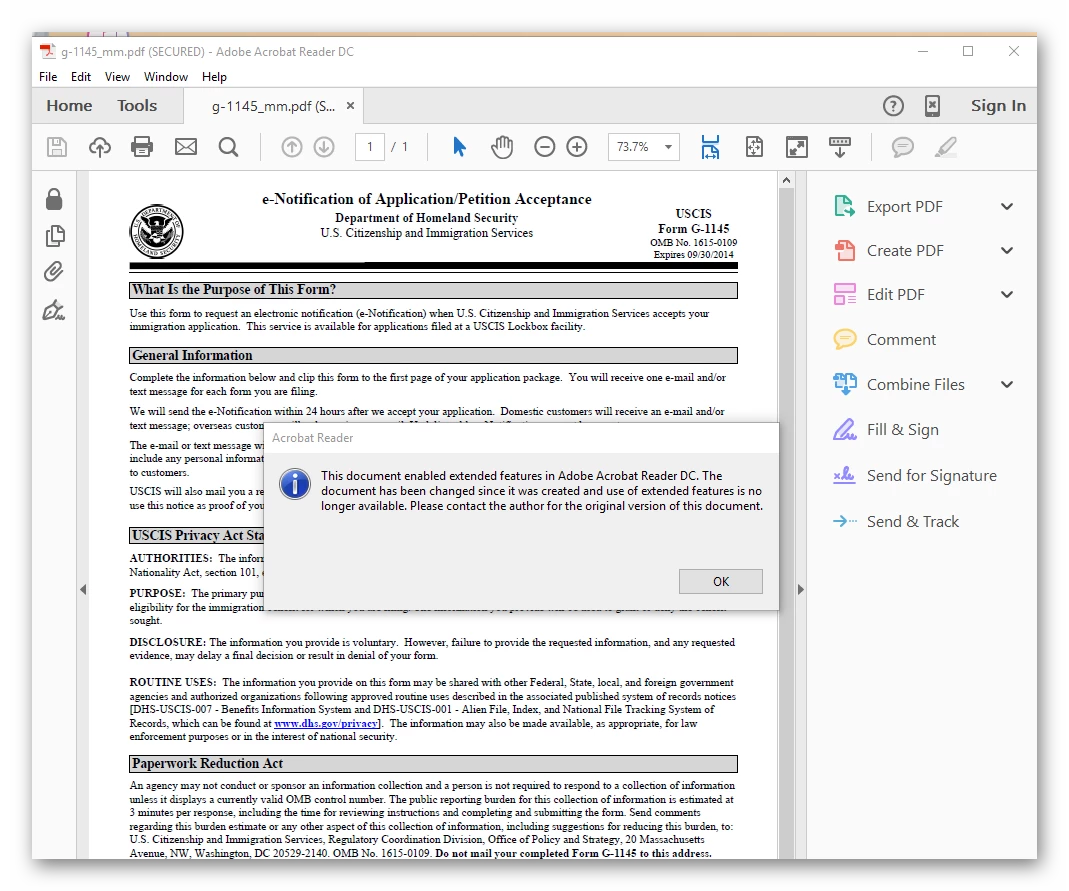Viewport: 1069px width, 891px height.
Task: Collapse the left navigation pane arrow
Action: pos(83,590)
